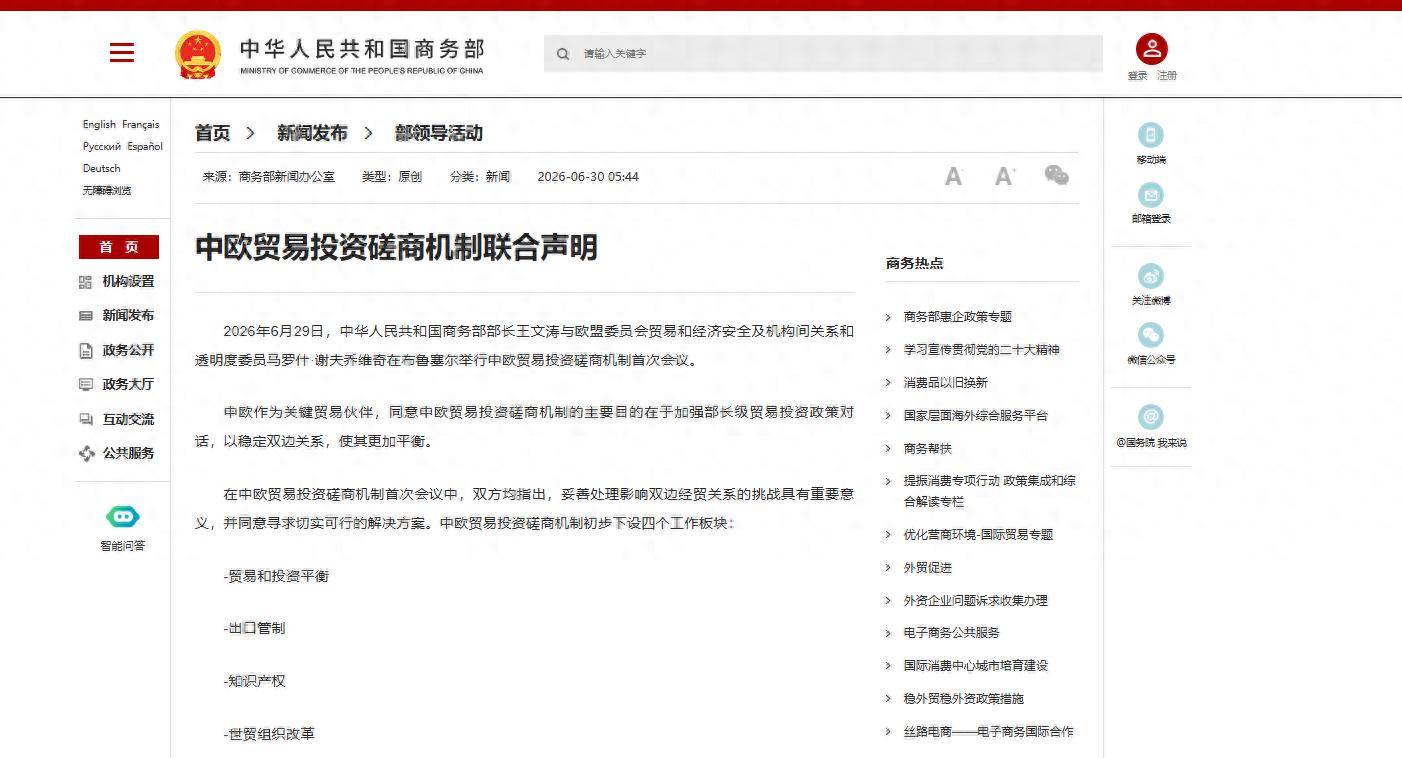Click the list item -知识产权
This screenshot has width=1402, height=758.
click(x=254, y=681)
